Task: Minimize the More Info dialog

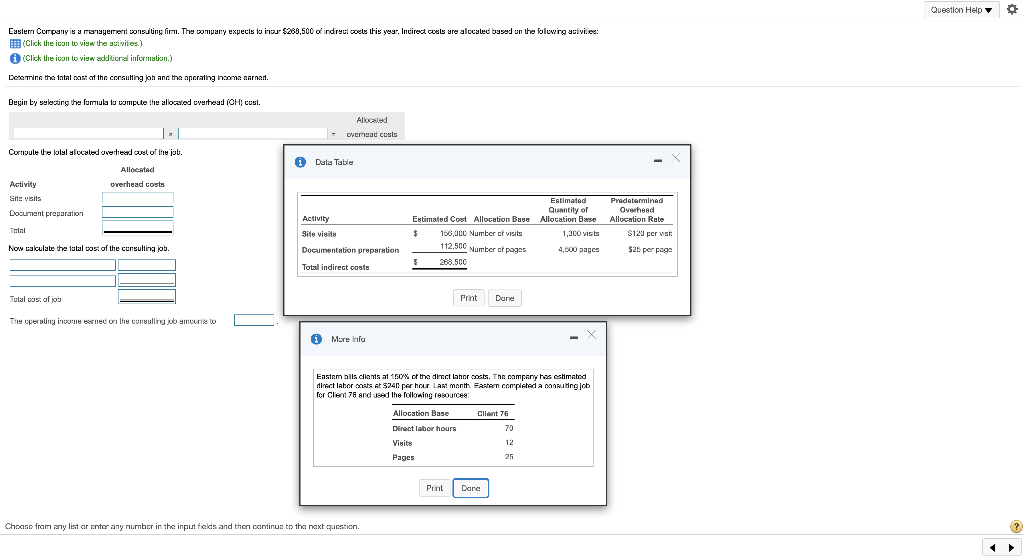Action: 573,338
